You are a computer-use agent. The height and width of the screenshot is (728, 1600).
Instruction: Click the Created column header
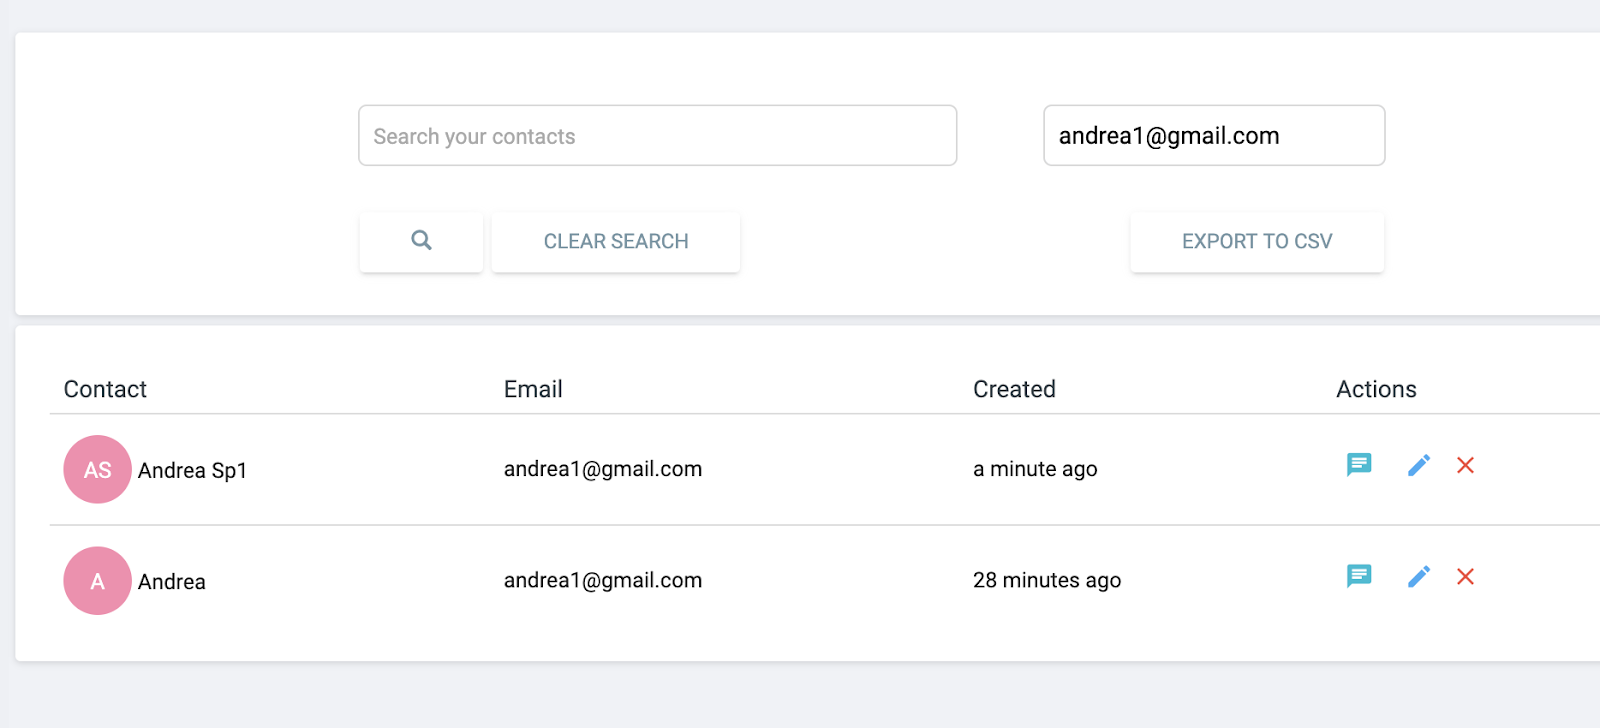pyautogui.click(x=1014, y=389)
